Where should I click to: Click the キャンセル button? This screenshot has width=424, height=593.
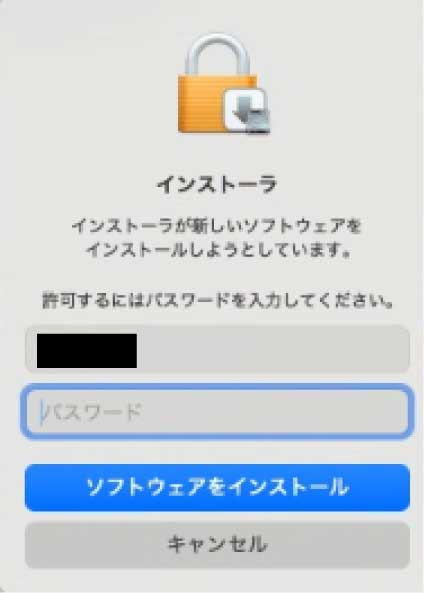[x=217, y=545]
